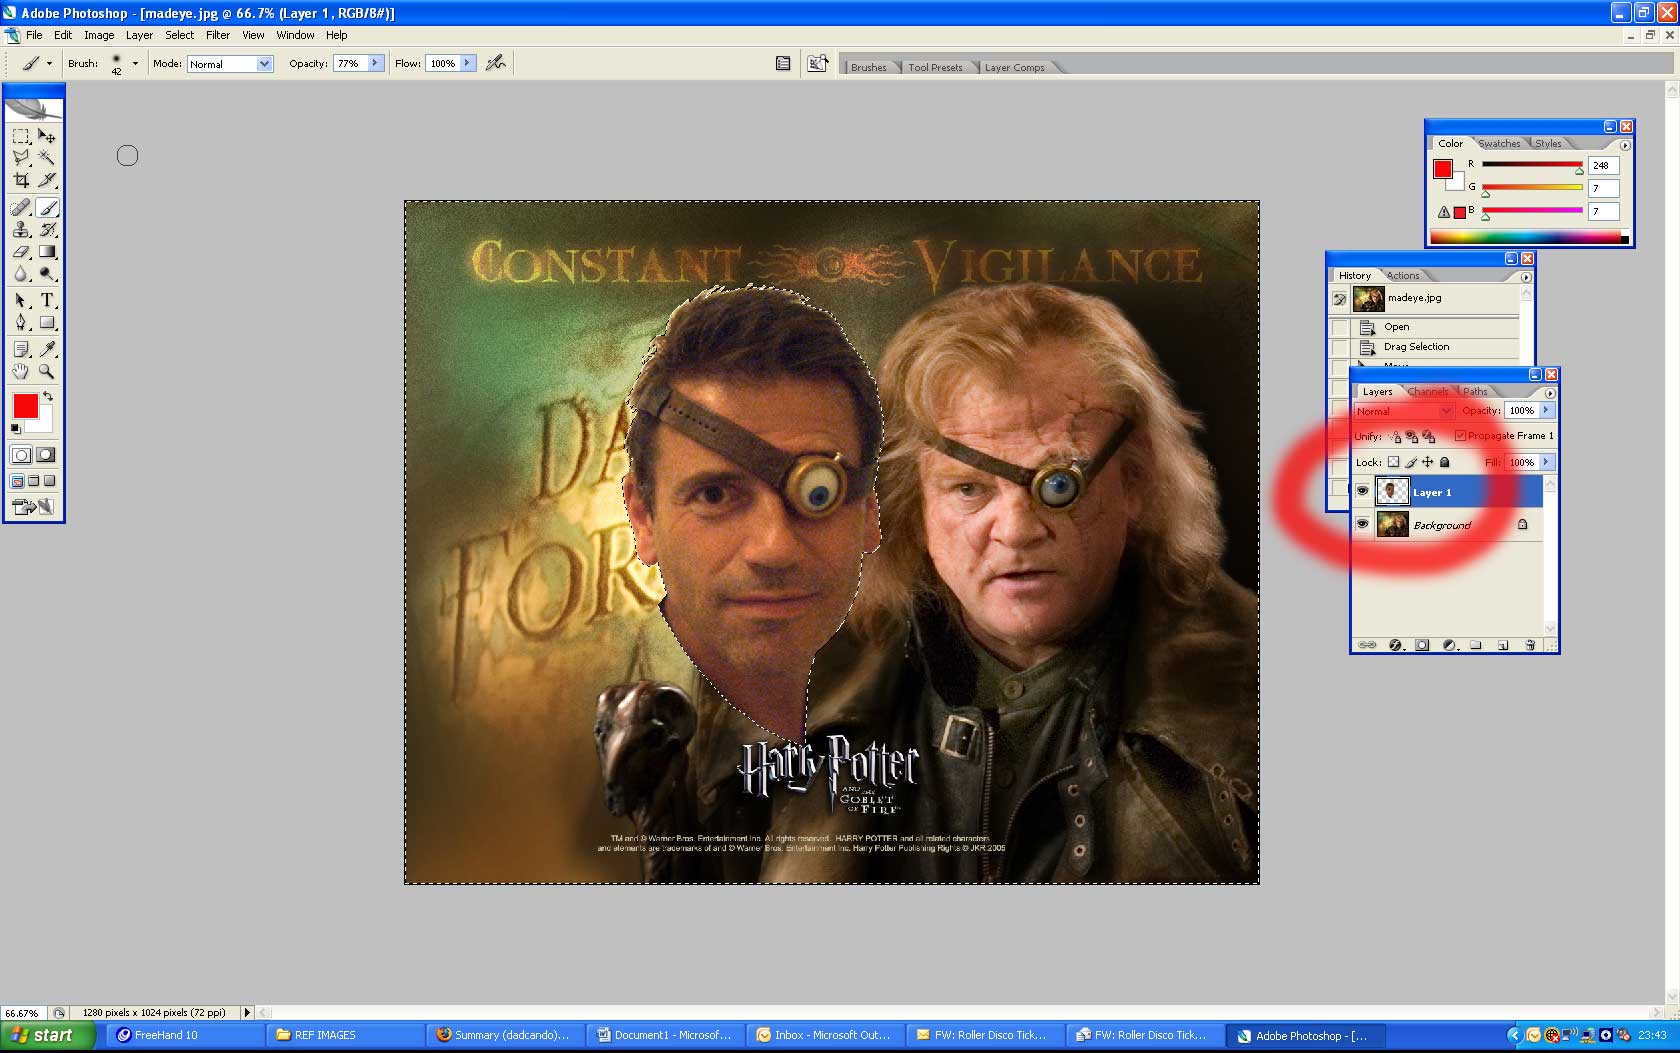Select the Magic Wand tool
This screenshot has height=1053, width=1680.
tap(47, 158)
